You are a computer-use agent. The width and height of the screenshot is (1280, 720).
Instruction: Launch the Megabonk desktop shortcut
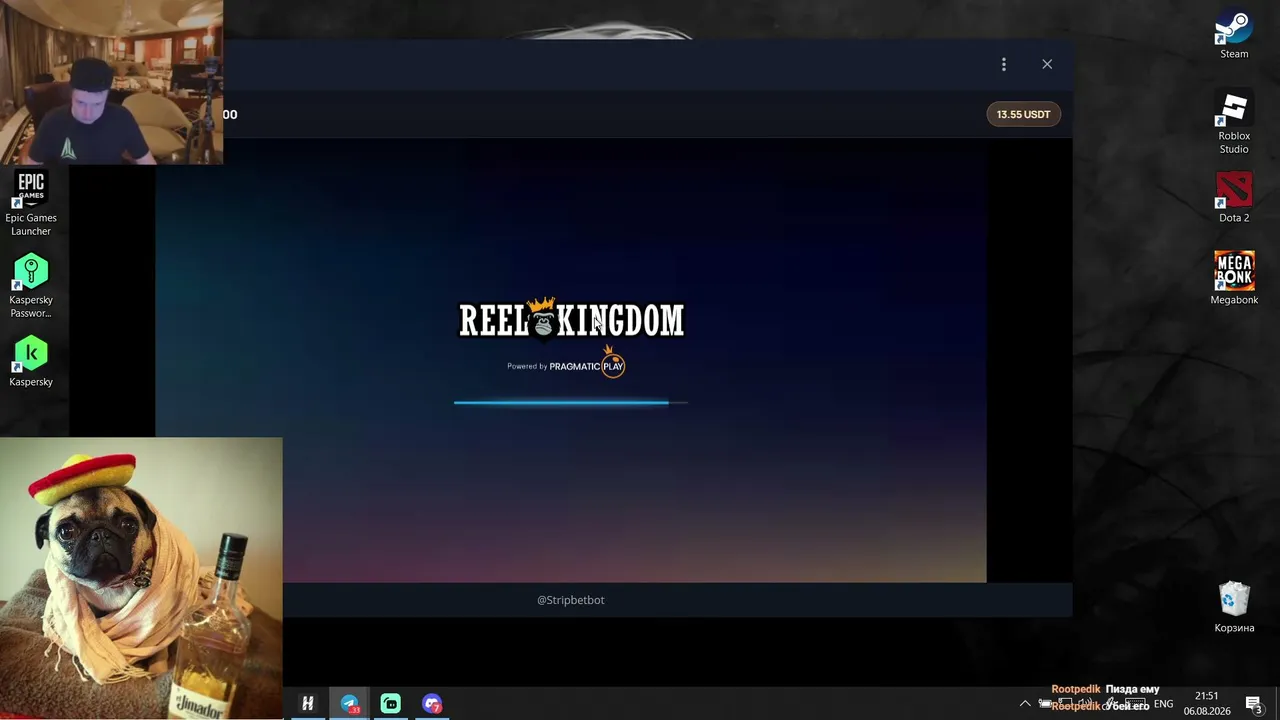(1234, 278)
